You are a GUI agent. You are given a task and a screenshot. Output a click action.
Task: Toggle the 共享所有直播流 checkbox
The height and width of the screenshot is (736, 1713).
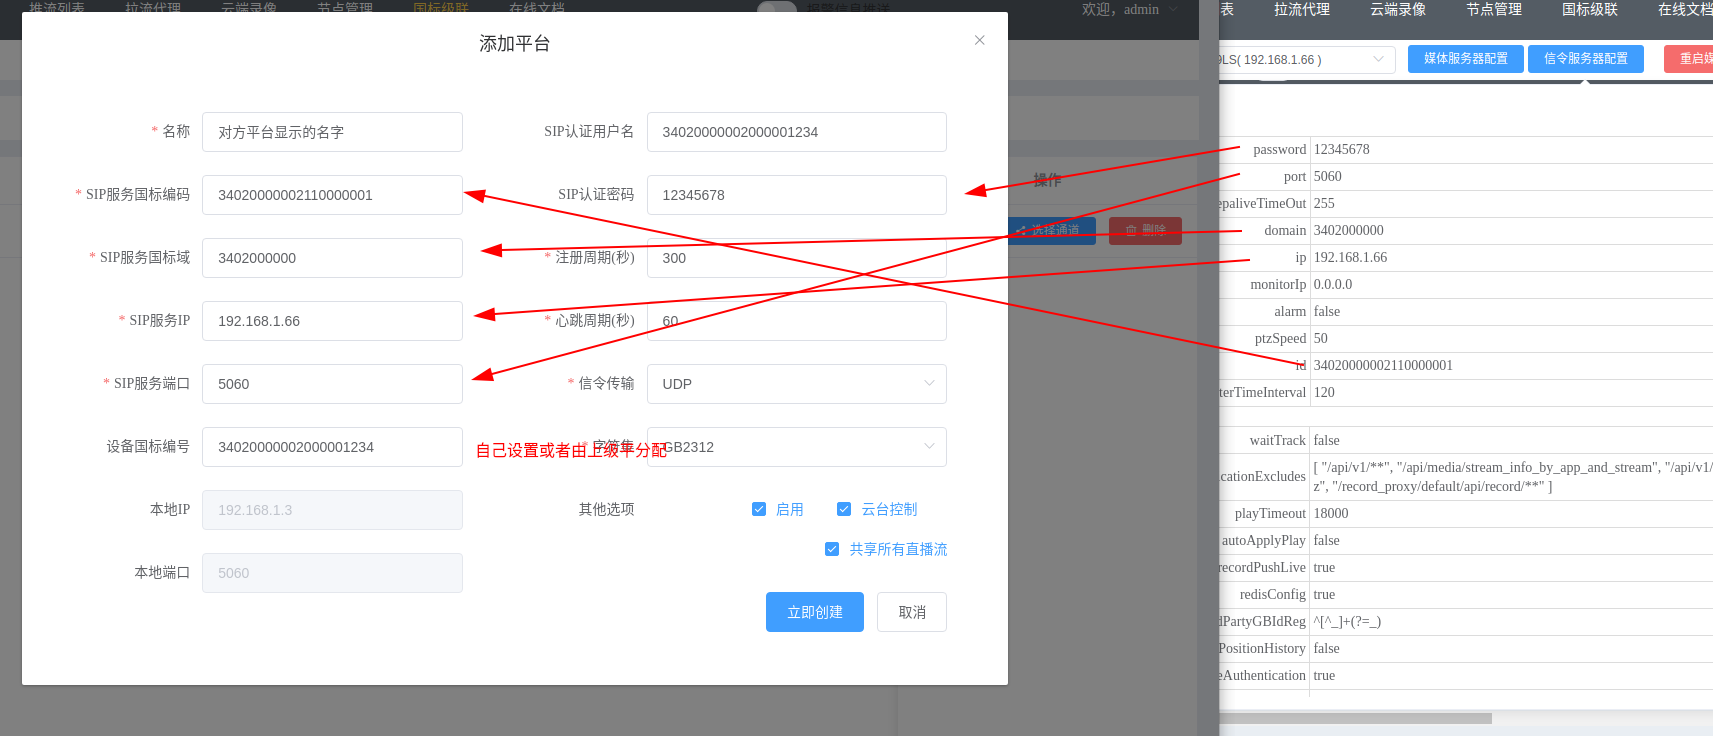pyautogui.click(x=832, y=549)
